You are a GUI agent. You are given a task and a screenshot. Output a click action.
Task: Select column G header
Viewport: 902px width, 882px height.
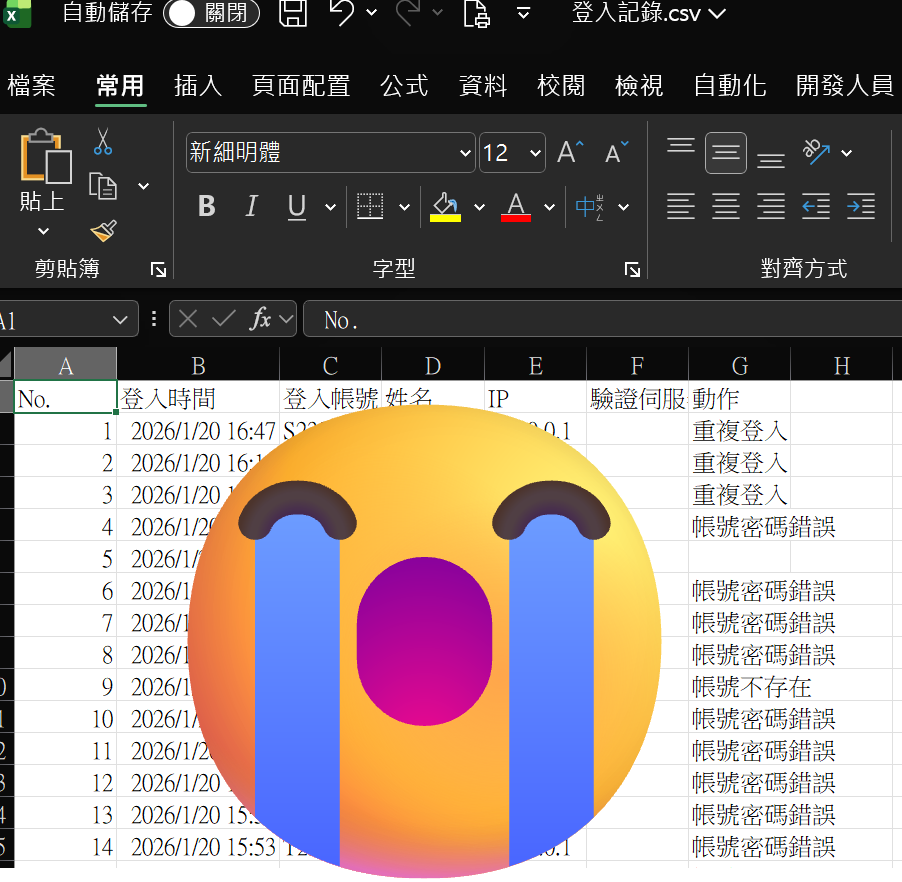tap(739, 365)
